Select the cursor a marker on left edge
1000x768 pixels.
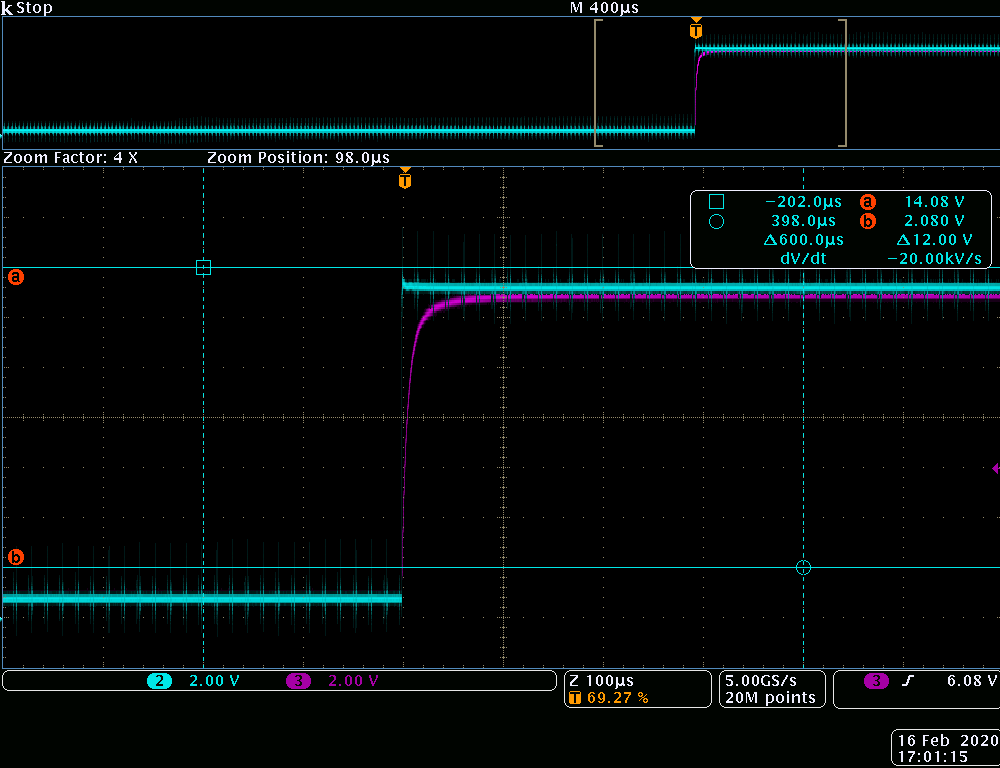(x=16, y=277)
